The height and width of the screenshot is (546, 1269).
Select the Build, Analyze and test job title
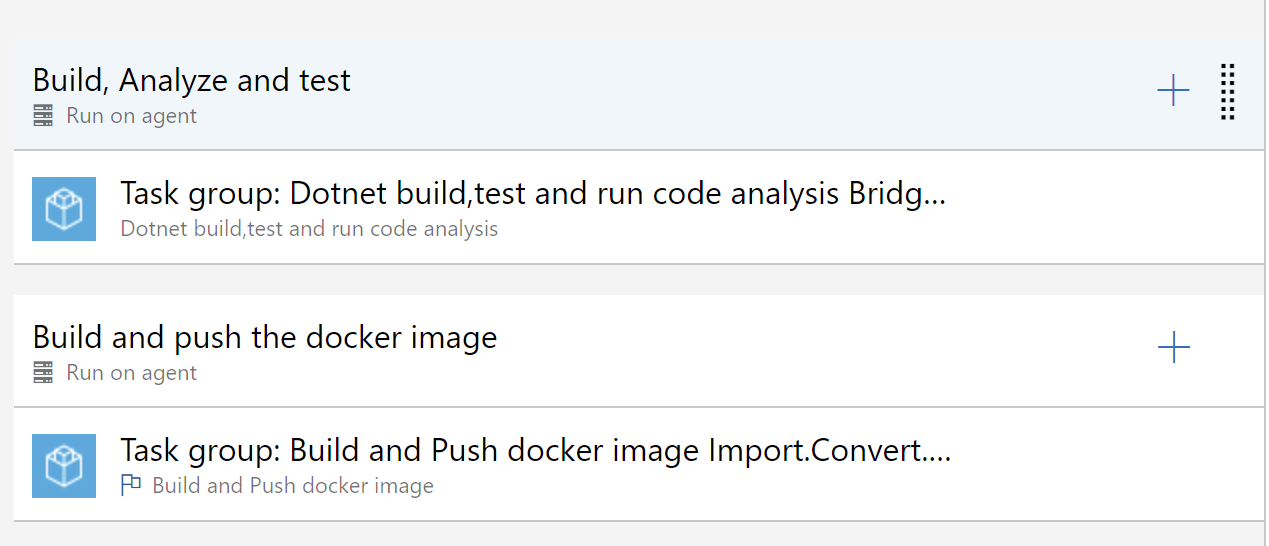pyautogui.click(x=192, y=80)
